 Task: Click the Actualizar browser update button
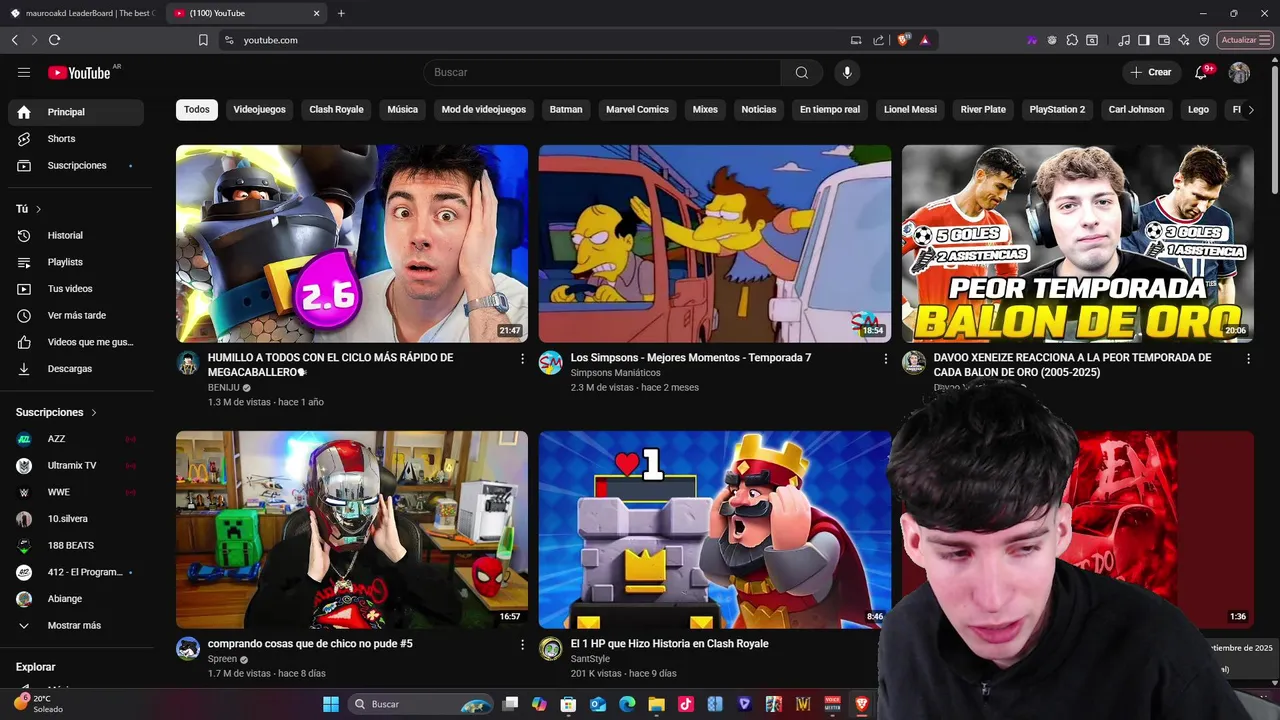point(1245,40)
